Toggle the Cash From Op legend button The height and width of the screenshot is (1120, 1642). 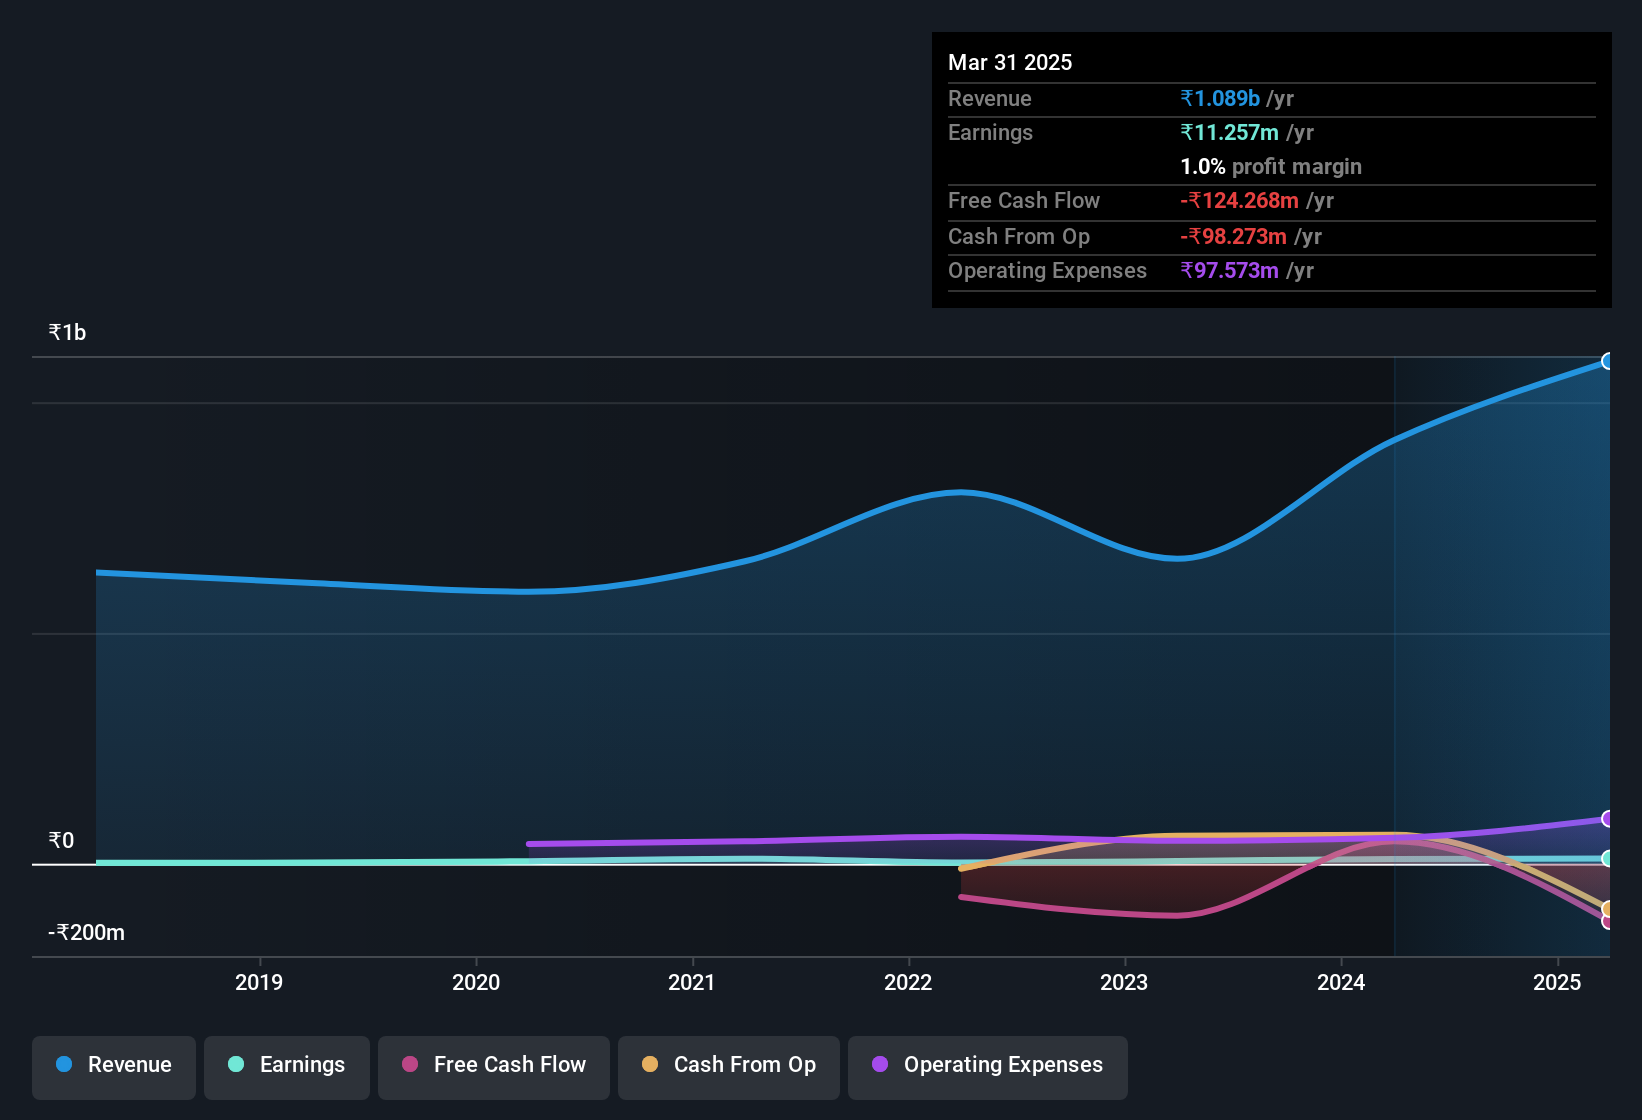[x=729, y=1066]
